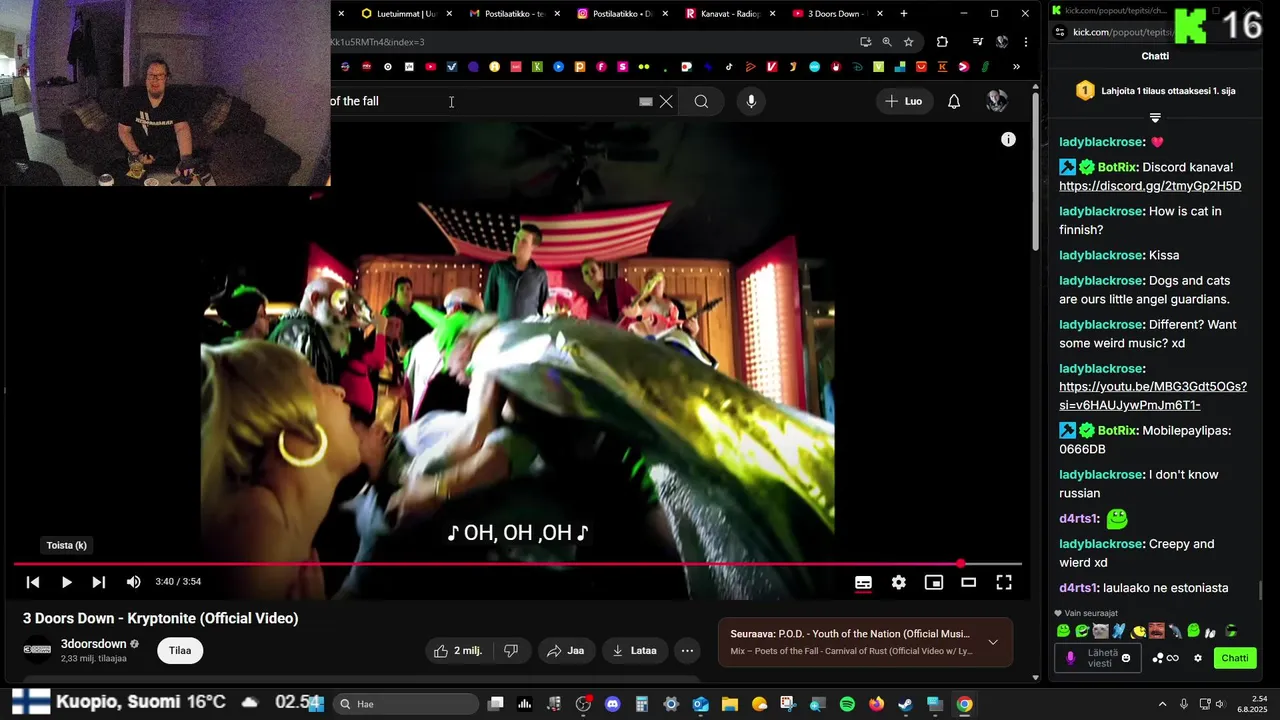Open File Explorer from the taskbar

(730, 704)
